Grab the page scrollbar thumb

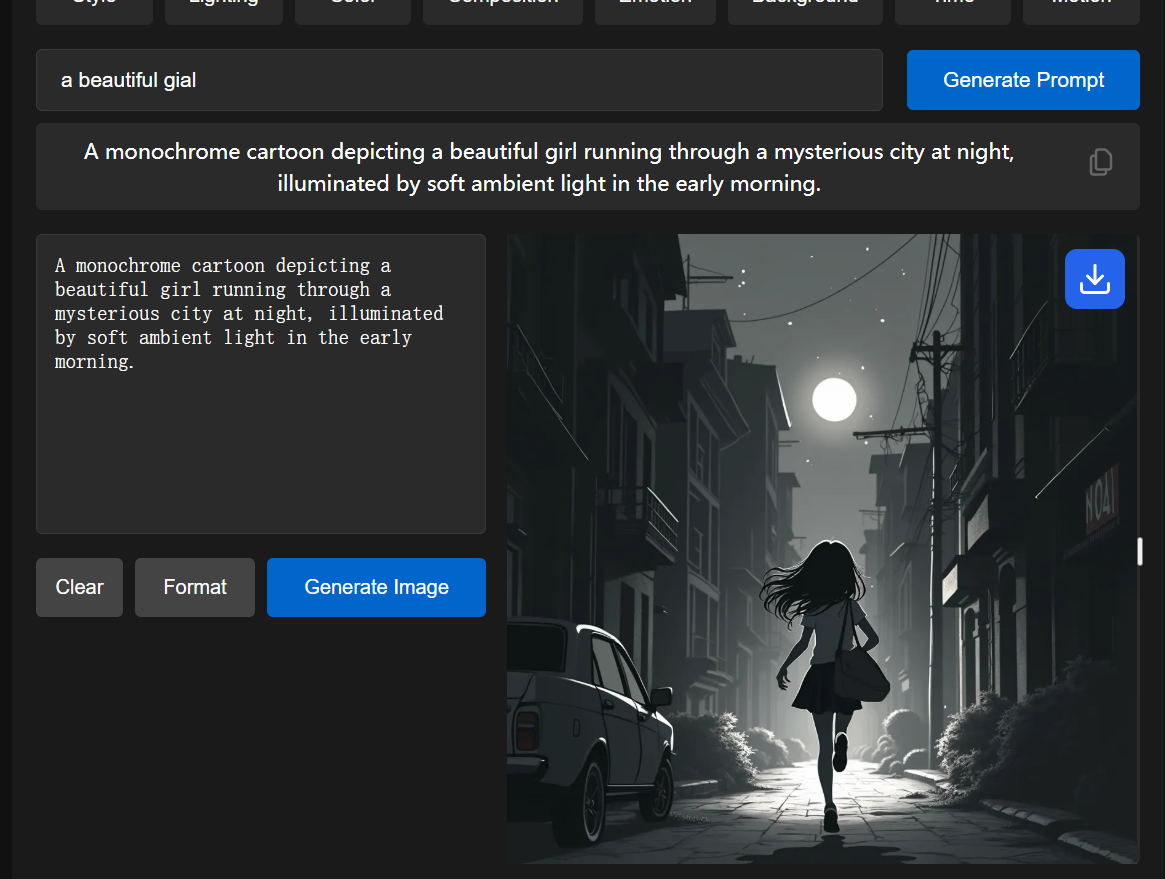coord(1140,551)
